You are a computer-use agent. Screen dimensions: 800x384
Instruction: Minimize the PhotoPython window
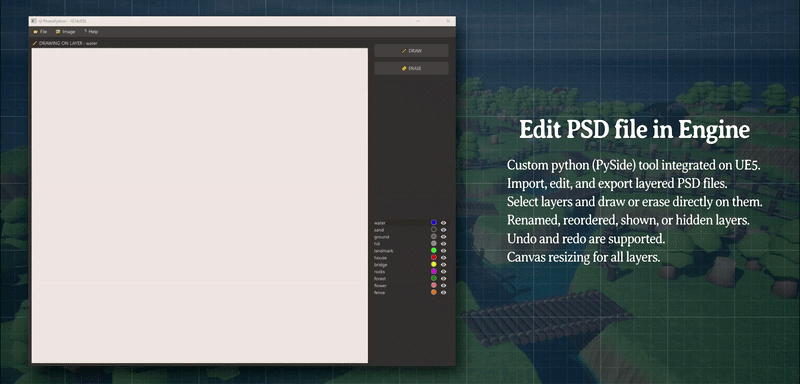pyautogui.click(x=418, y=21)
